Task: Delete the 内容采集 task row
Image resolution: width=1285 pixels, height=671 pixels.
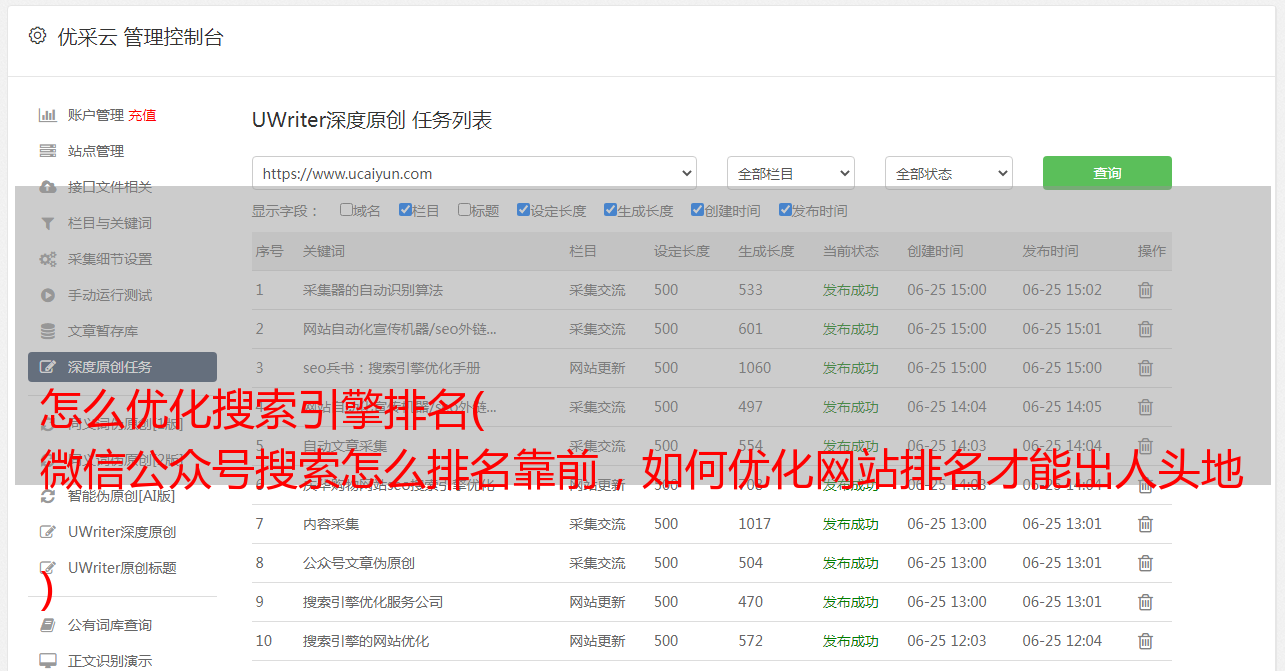Action: (x=1146, y=524)
